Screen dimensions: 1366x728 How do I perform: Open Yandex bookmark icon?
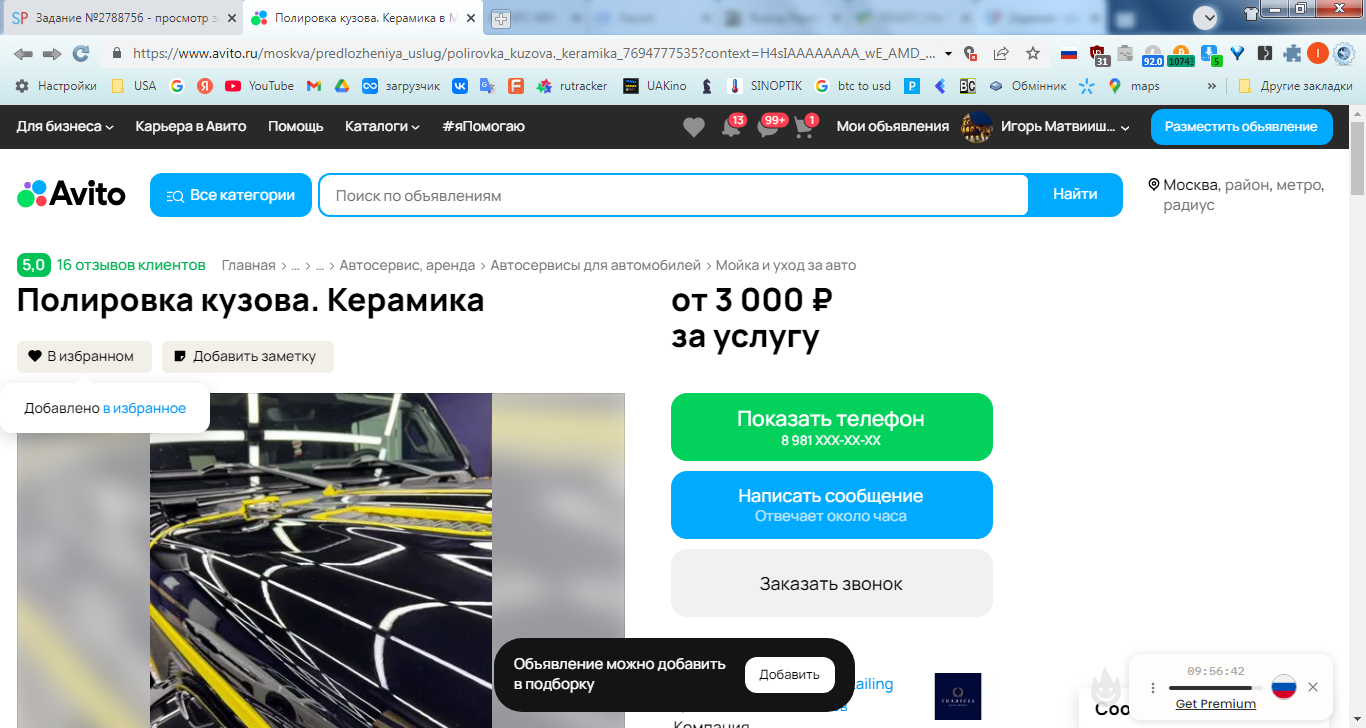point(204,86)
